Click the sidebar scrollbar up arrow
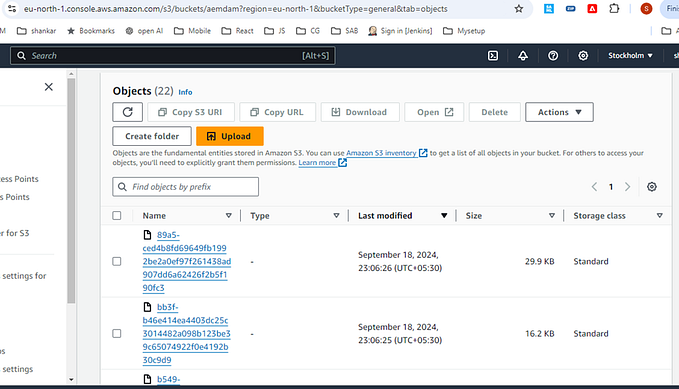The width and height of the screenshot is (679, 389). tap(71, 74)
